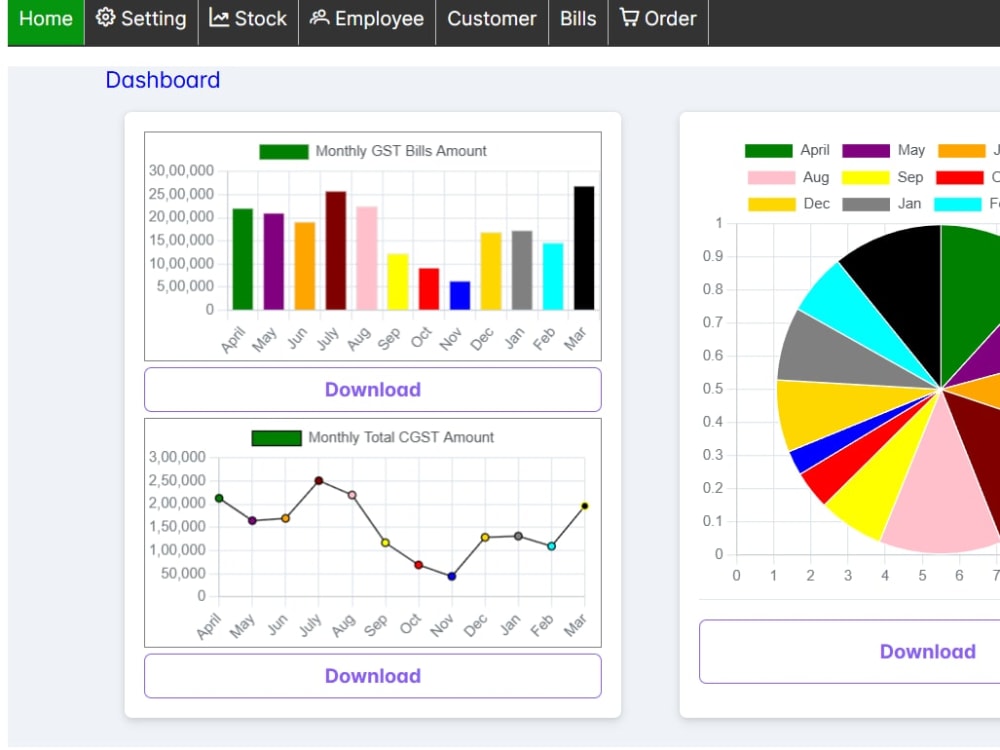Click the people icon beside Employee

[x=320, y=18]
